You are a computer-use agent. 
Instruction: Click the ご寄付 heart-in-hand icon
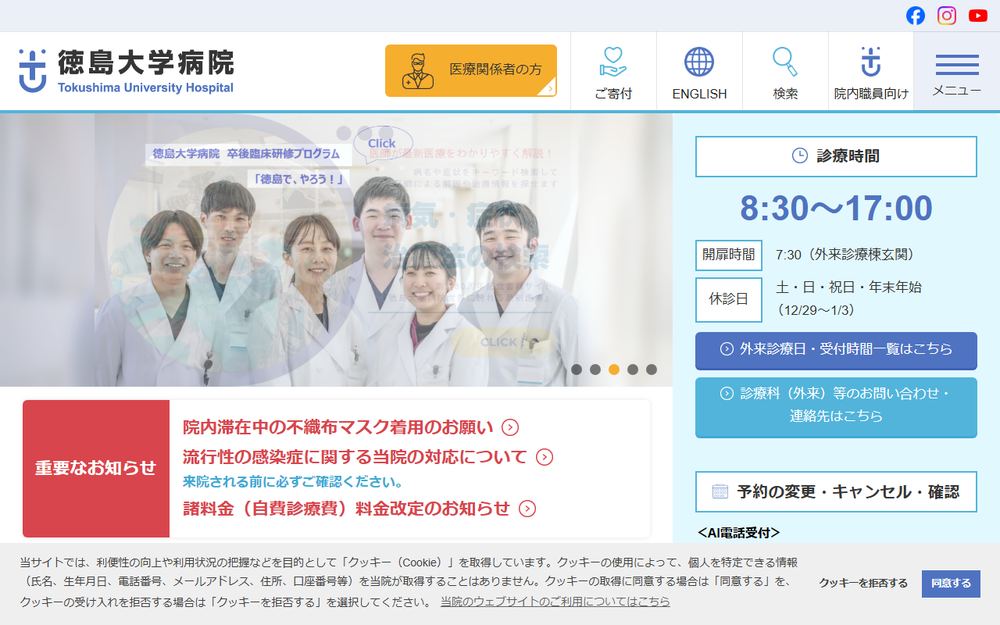tap(613, 62)
